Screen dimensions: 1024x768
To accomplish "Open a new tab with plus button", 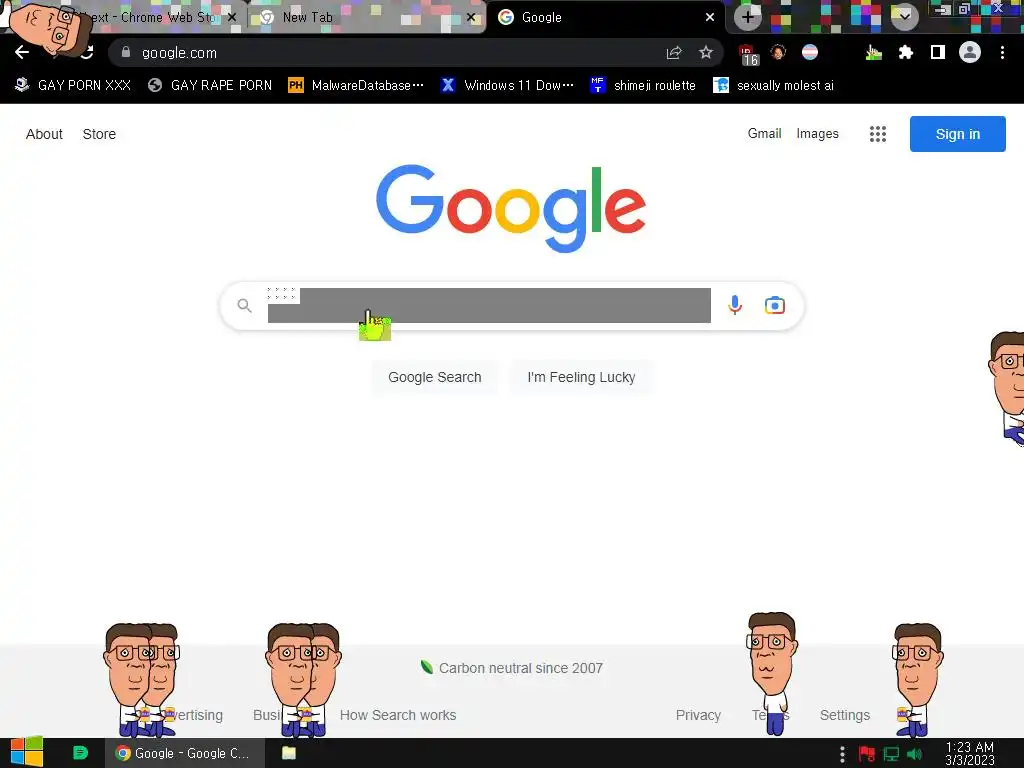I will pyautogui.click(x=748, y=17).
